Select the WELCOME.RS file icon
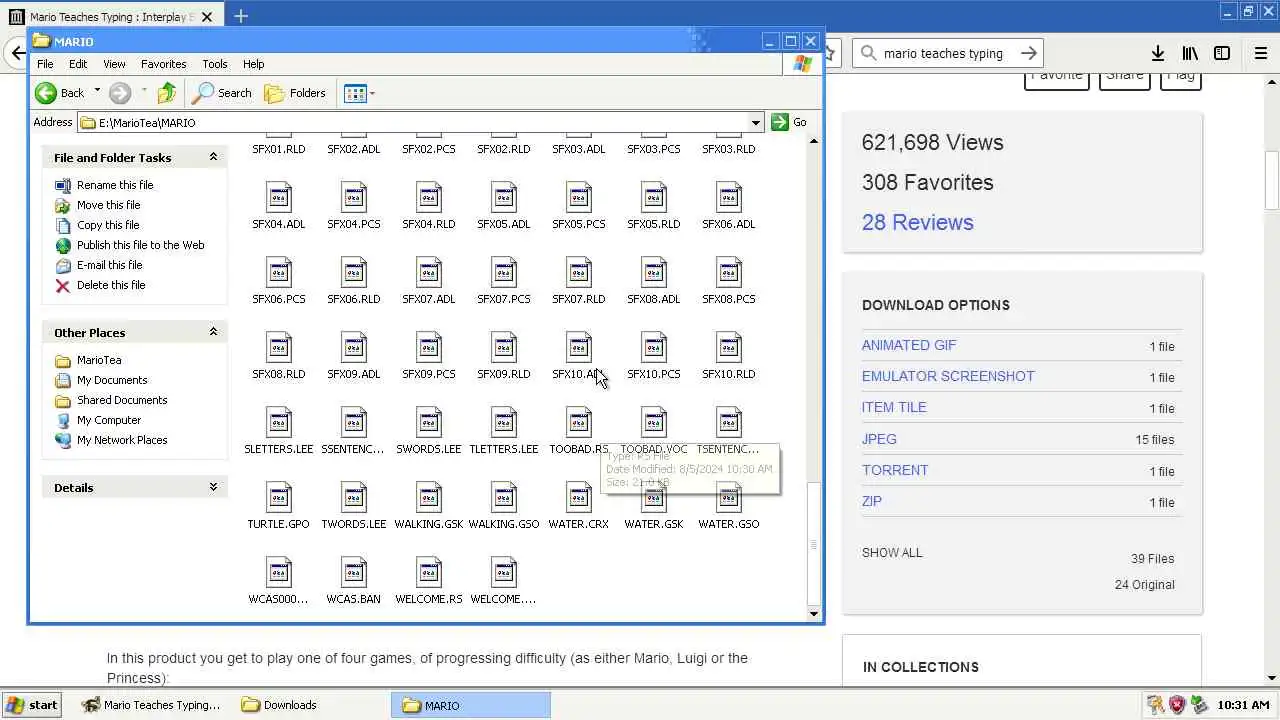The height and width of the screenshot is (720, 1280). click(x=429, y=573)
